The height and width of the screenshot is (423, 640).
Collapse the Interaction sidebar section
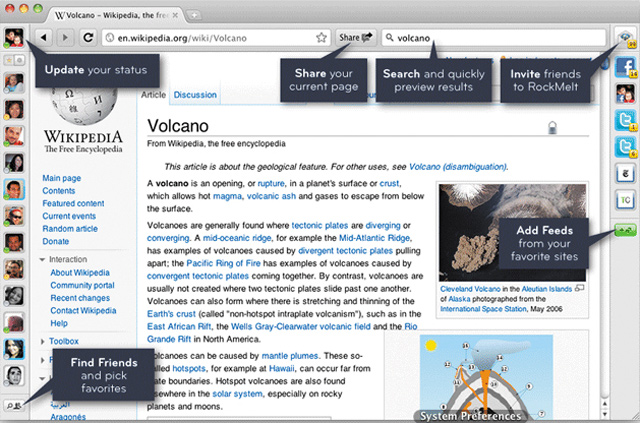click(x=42, y=260)
